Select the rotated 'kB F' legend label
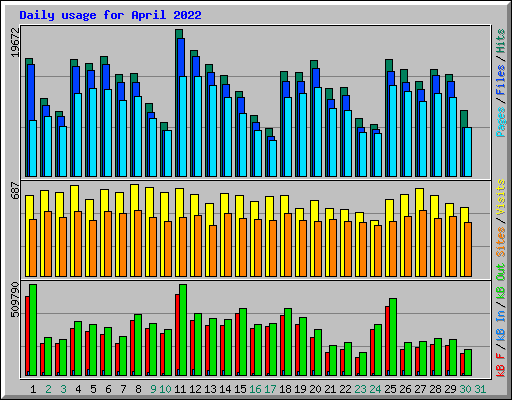 coord(501,365)
